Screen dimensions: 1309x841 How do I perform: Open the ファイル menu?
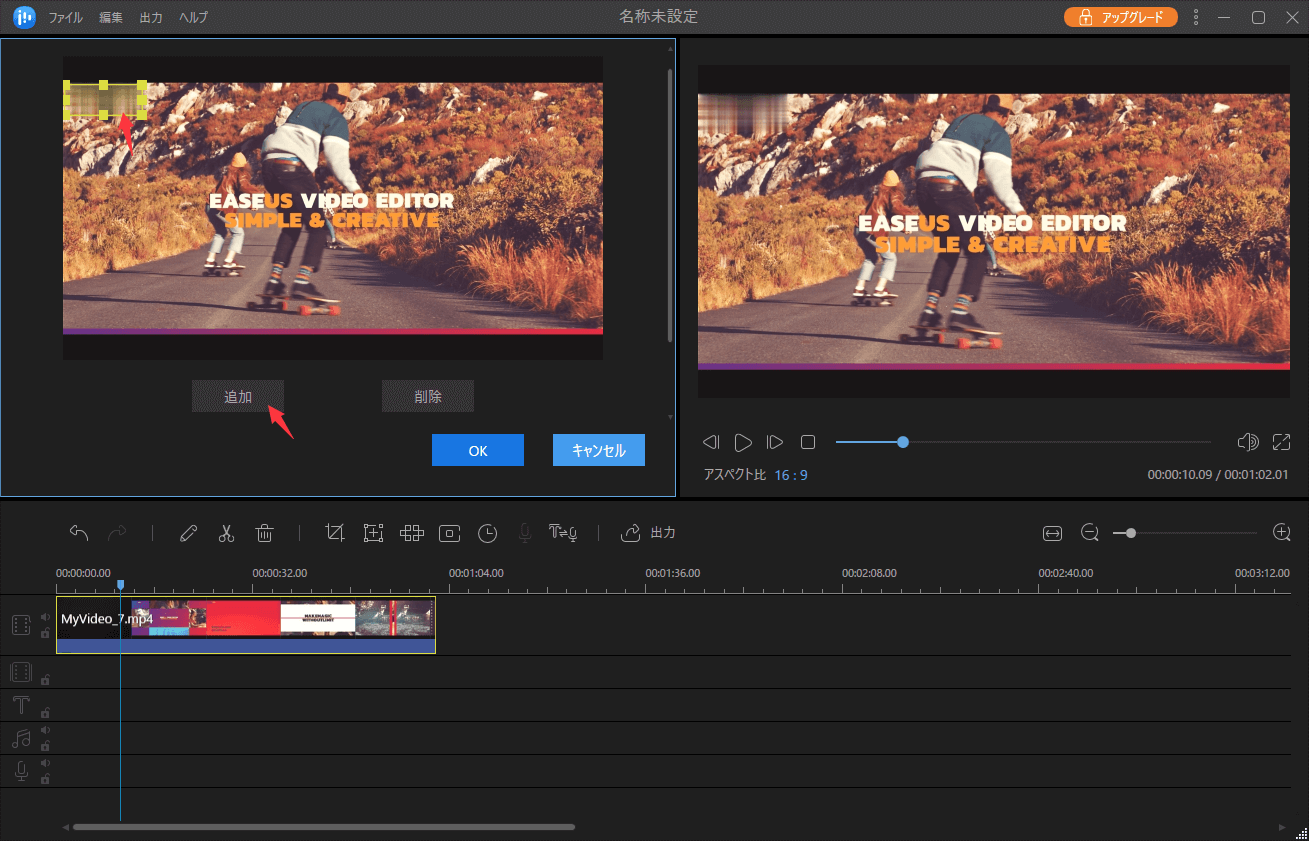(66, 18)
